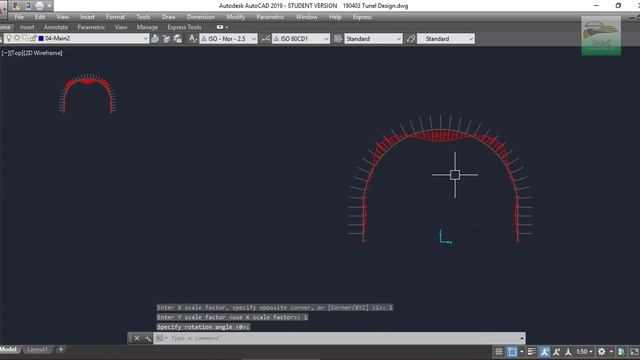Open the 1:50 annotation scale dropdown

tap(584, 351)
